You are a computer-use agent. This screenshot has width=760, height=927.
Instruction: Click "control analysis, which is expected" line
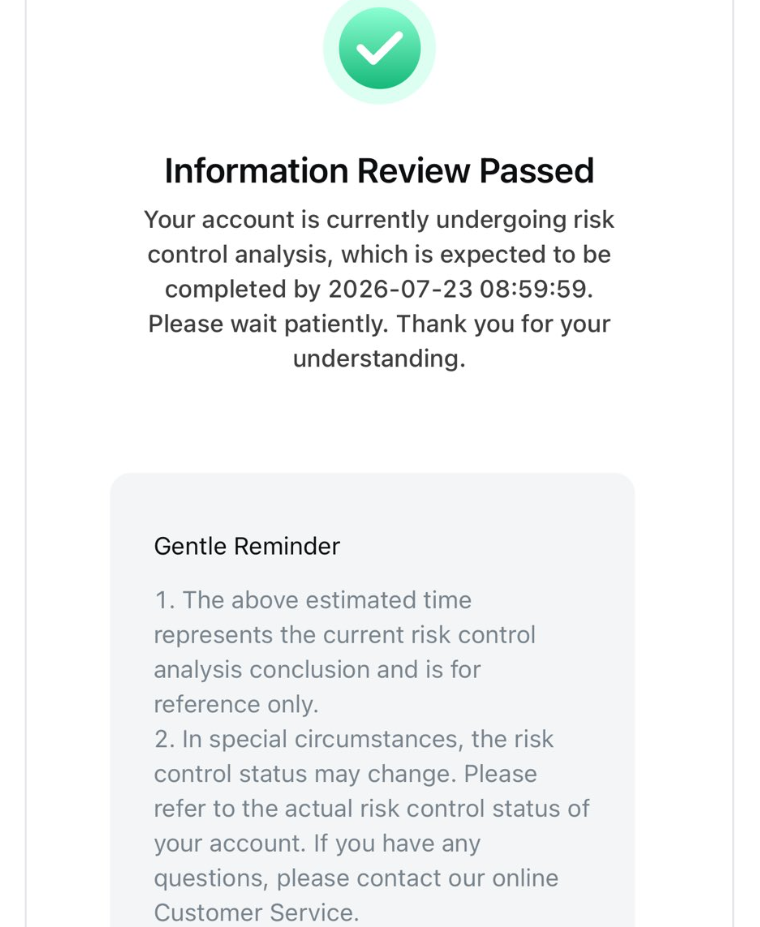pos(379,255)
